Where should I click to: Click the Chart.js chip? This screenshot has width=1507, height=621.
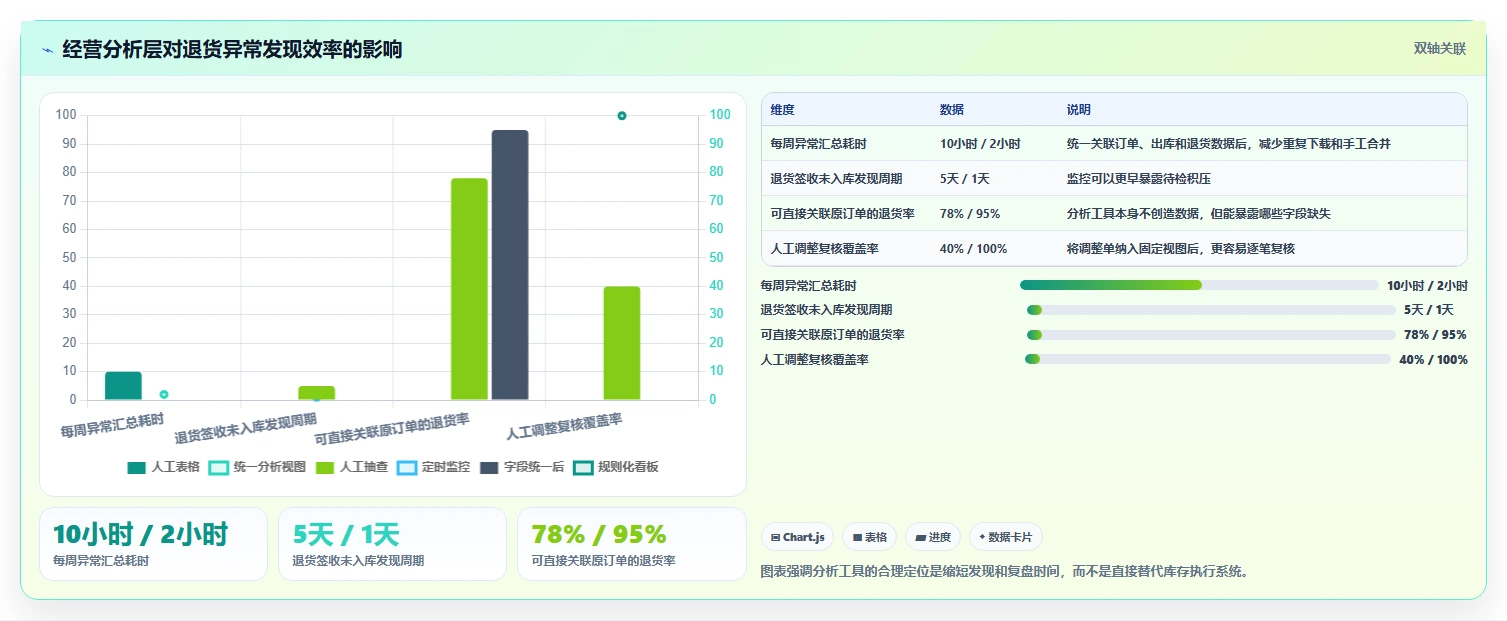click(x=797, y=537)
